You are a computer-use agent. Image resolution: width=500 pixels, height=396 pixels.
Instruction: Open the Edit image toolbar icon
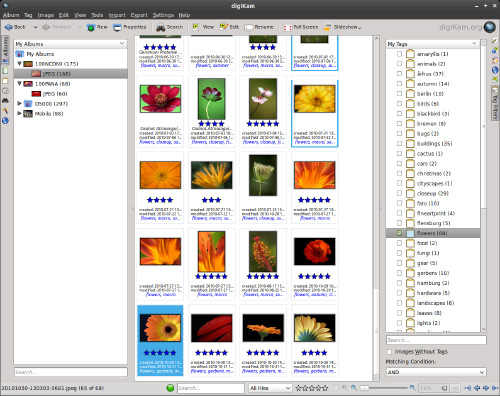tap(224, 27)
